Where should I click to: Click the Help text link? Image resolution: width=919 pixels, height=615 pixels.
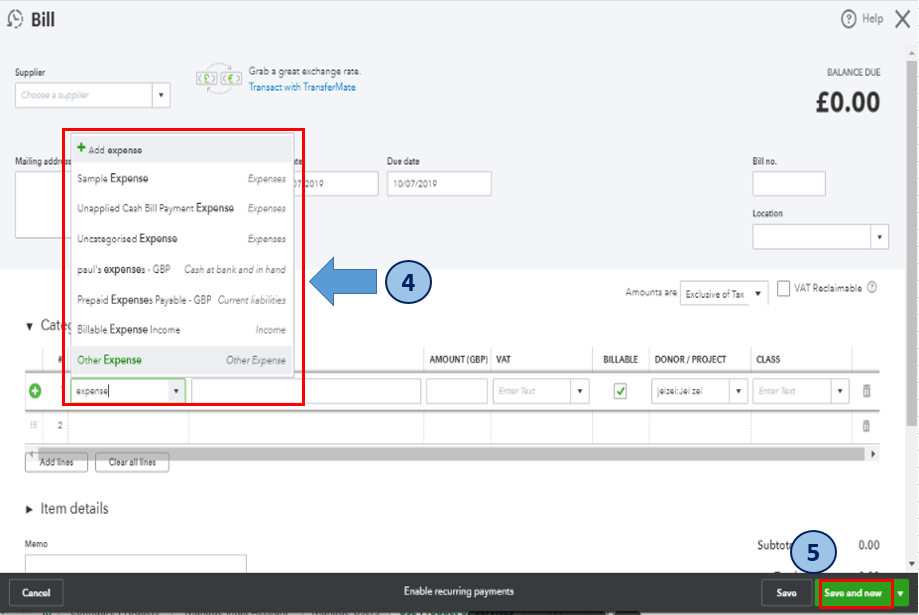tap(872, 19)
